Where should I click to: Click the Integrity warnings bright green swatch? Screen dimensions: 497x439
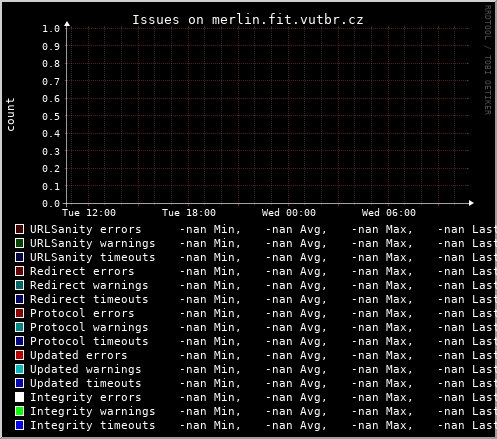(x=20, y=411)
